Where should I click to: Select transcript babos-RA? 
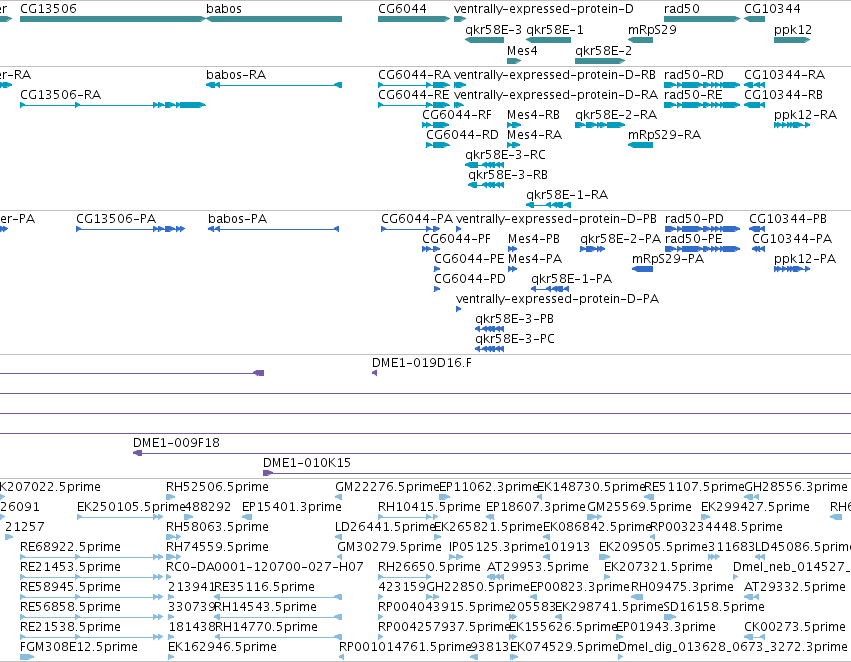click(274, 85)
